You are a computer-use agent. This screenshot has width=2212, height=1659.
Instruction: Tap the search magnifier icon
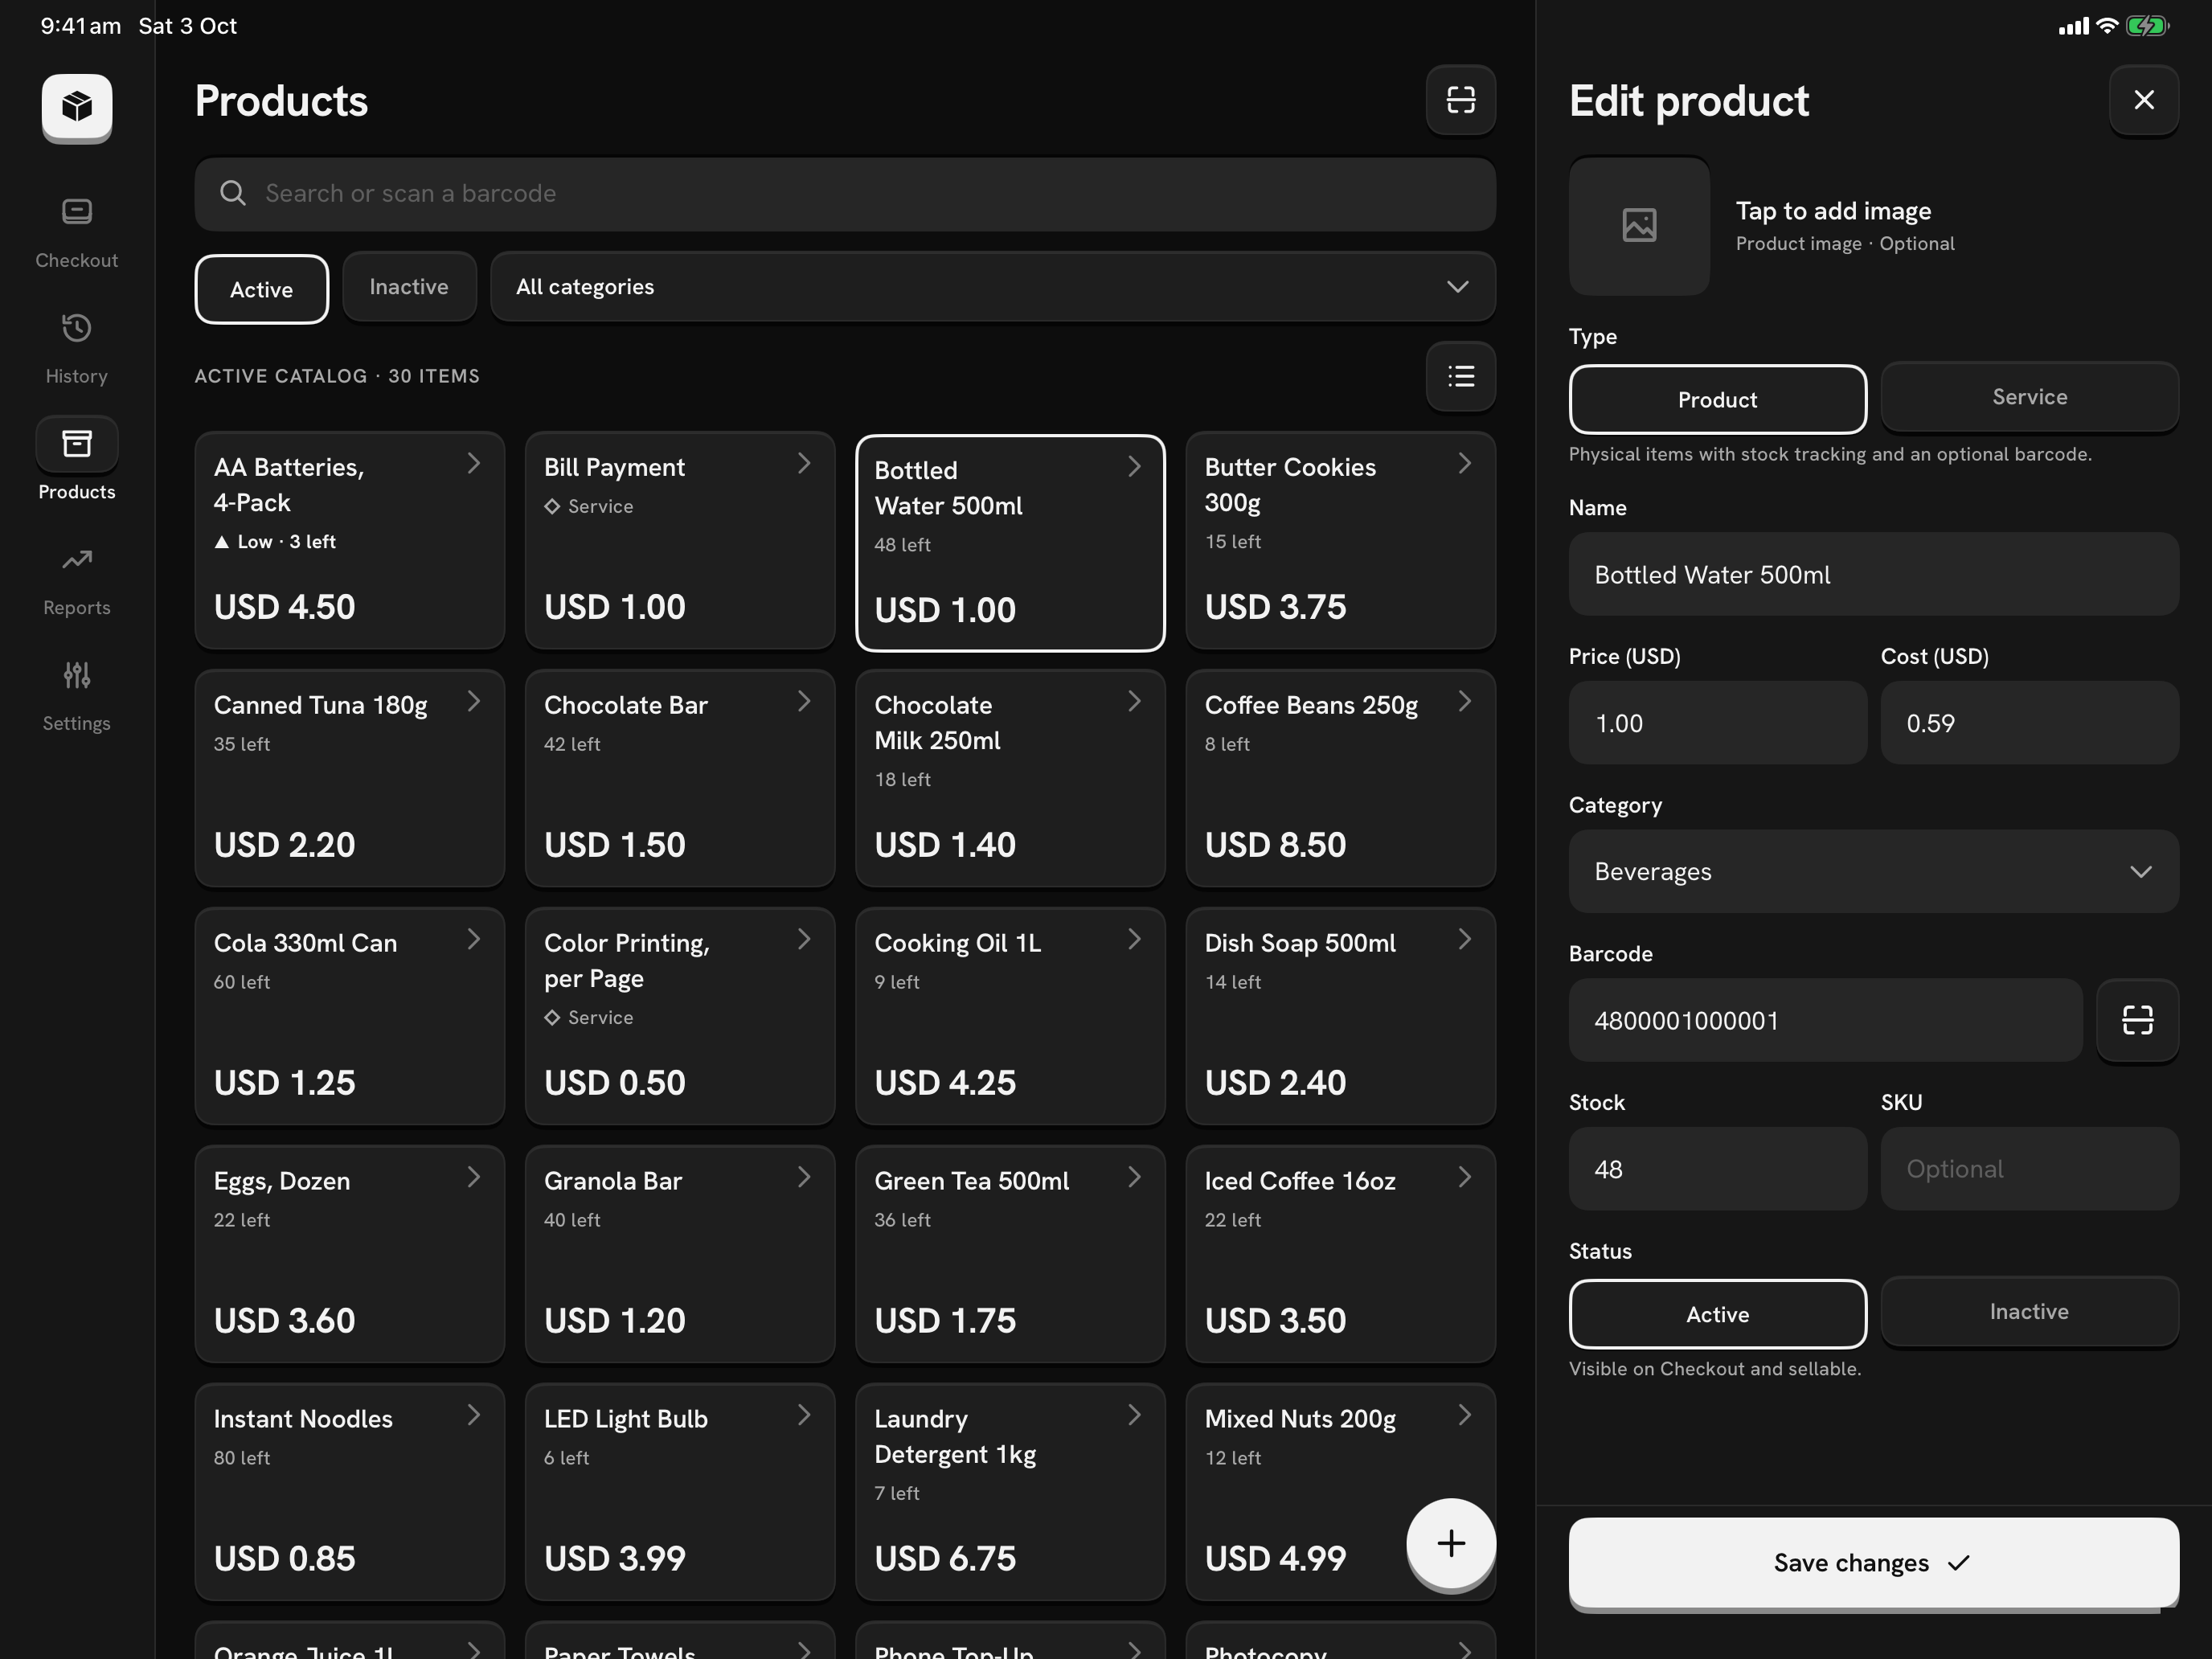tap(233, 193)
